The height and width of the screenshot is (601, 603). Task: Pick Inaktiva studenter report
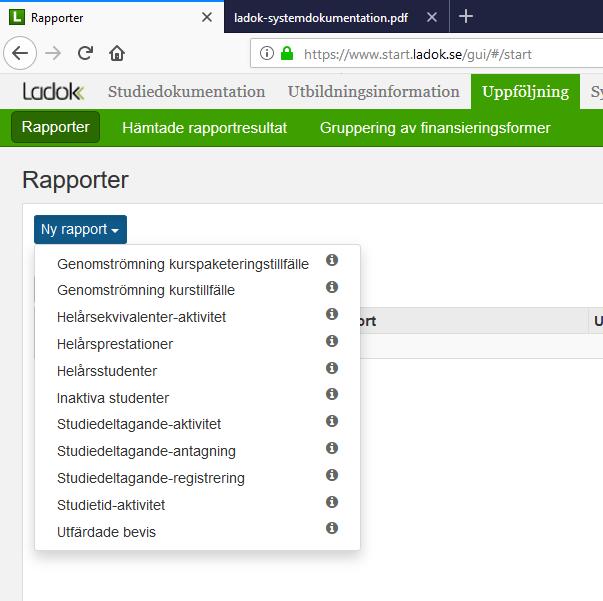(113, 398)
